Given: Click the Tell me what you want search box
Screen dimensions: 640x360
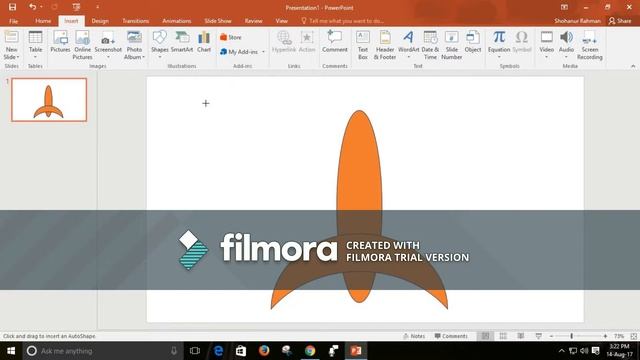Looking at the screenshot, I should [342, 21].
